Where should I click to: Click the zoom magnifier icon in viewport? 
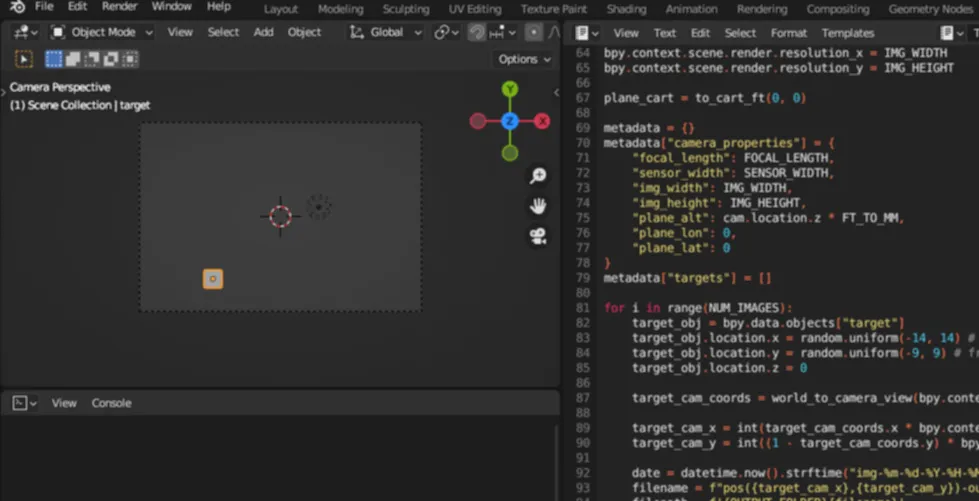click(x=538, y=176)
